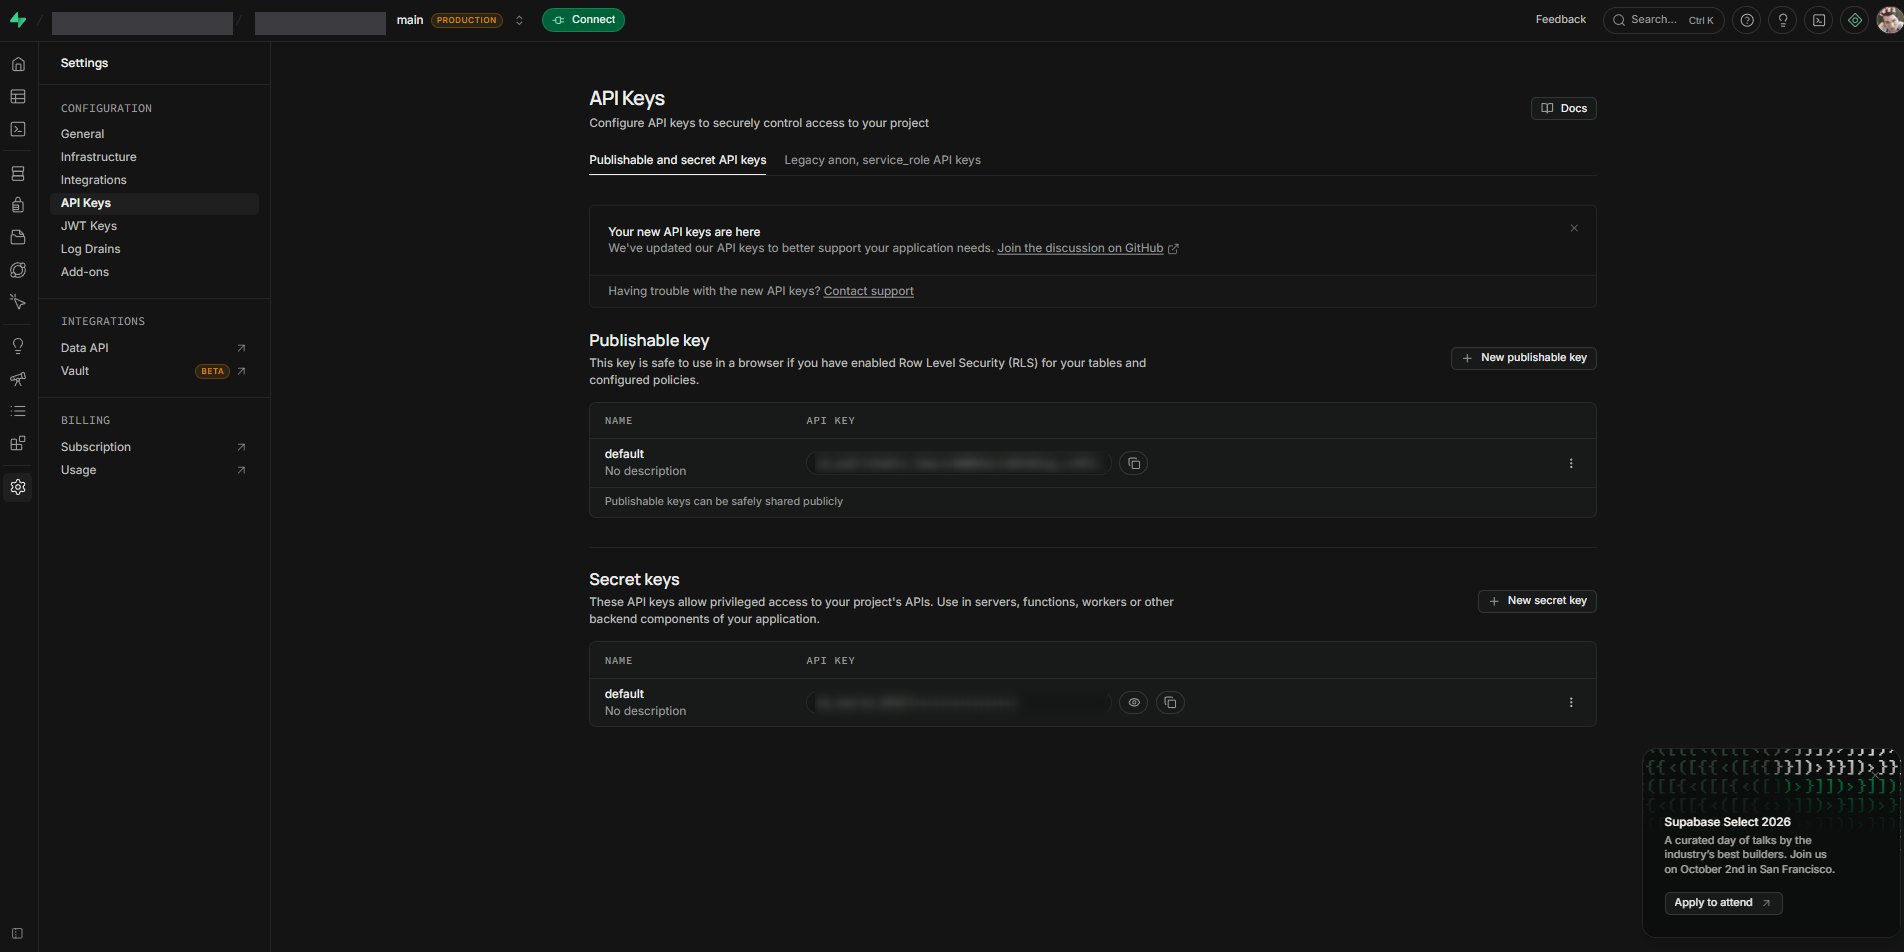Switch to Publishable and secret API keys tab
1904x952 pixels.
[x=677, y=160]
